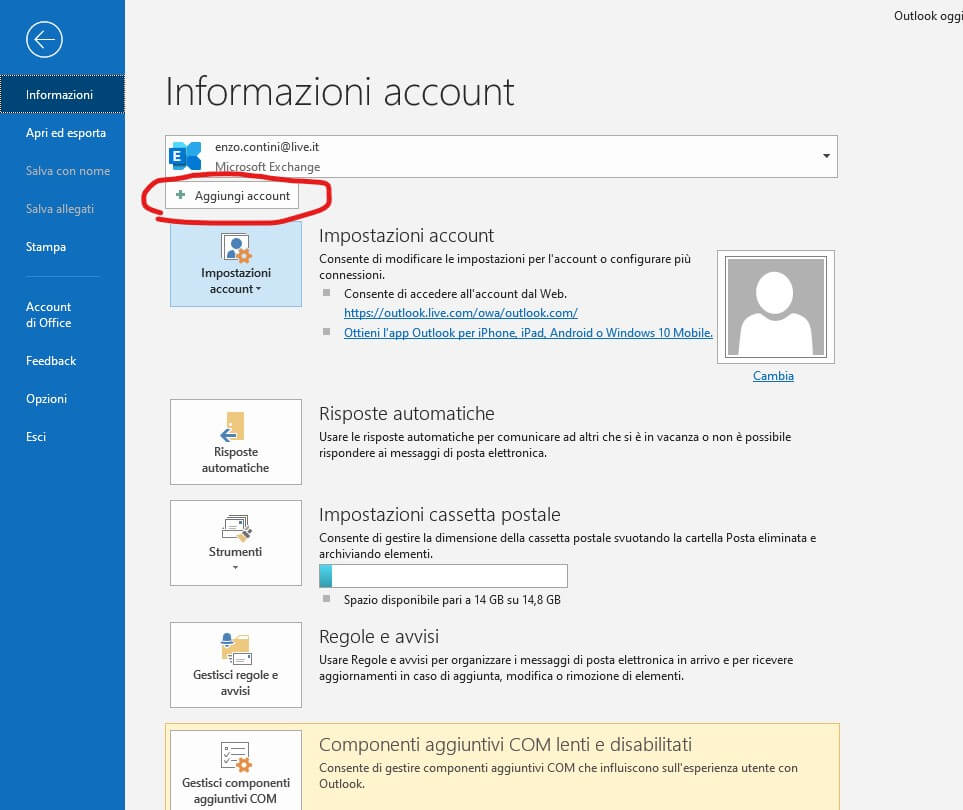Expand the account selector dropdown arrow
Viewport: 963px width, 810px height.
click(x=826, y=157)
